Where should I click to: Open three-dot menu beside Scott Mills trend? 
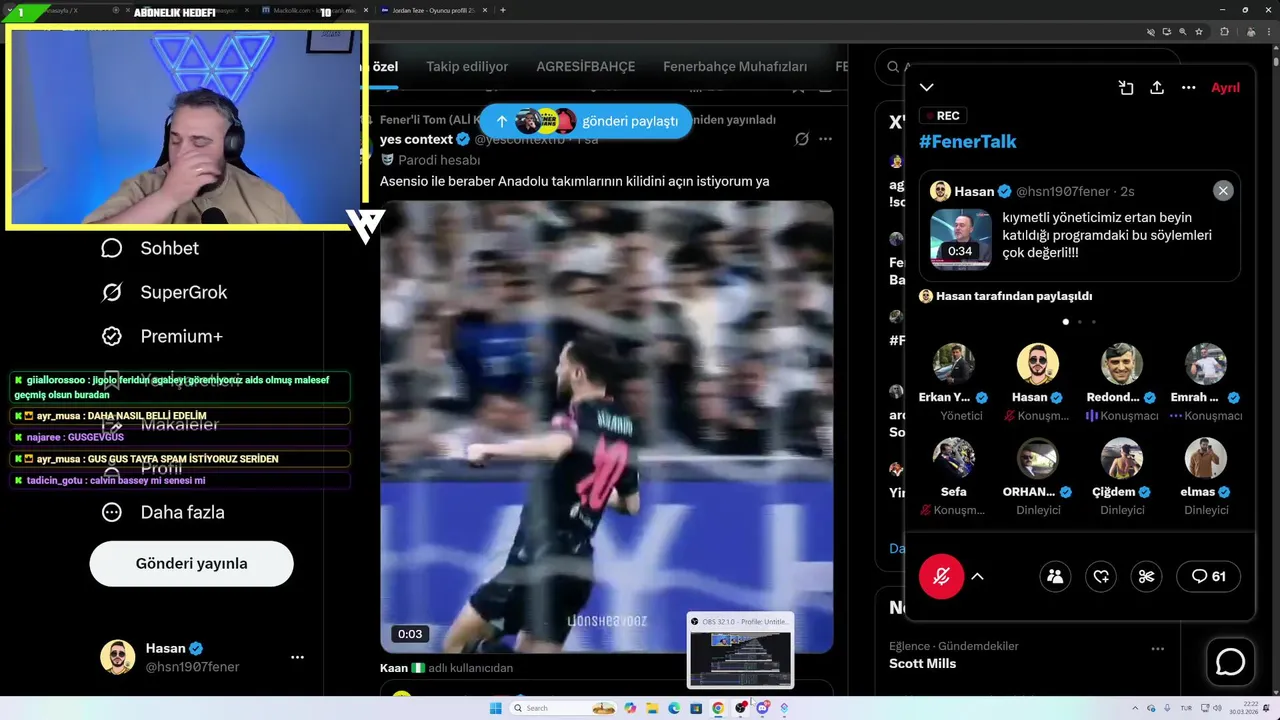pyautogui.click(x=1158, y=649)
